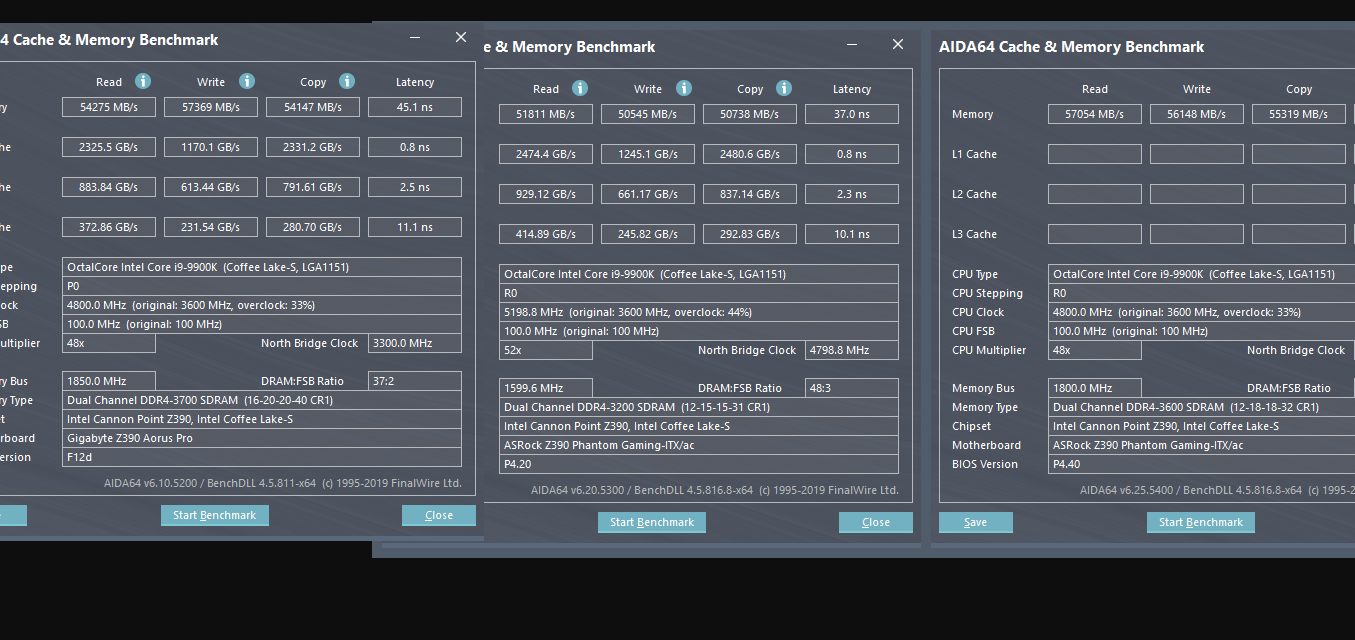
Task: Click the 1599.6 MHz memory bus field
Action: (x=546, y=388)
